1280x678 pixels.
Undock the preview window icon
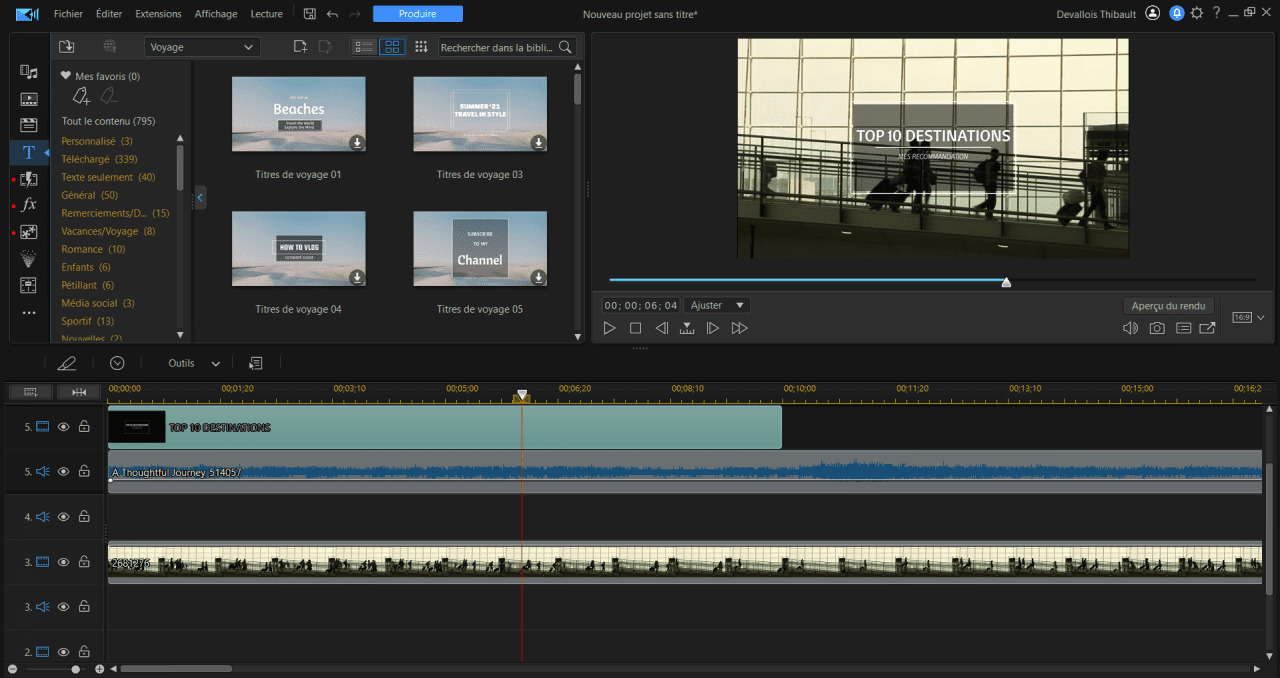(1208, 328)
